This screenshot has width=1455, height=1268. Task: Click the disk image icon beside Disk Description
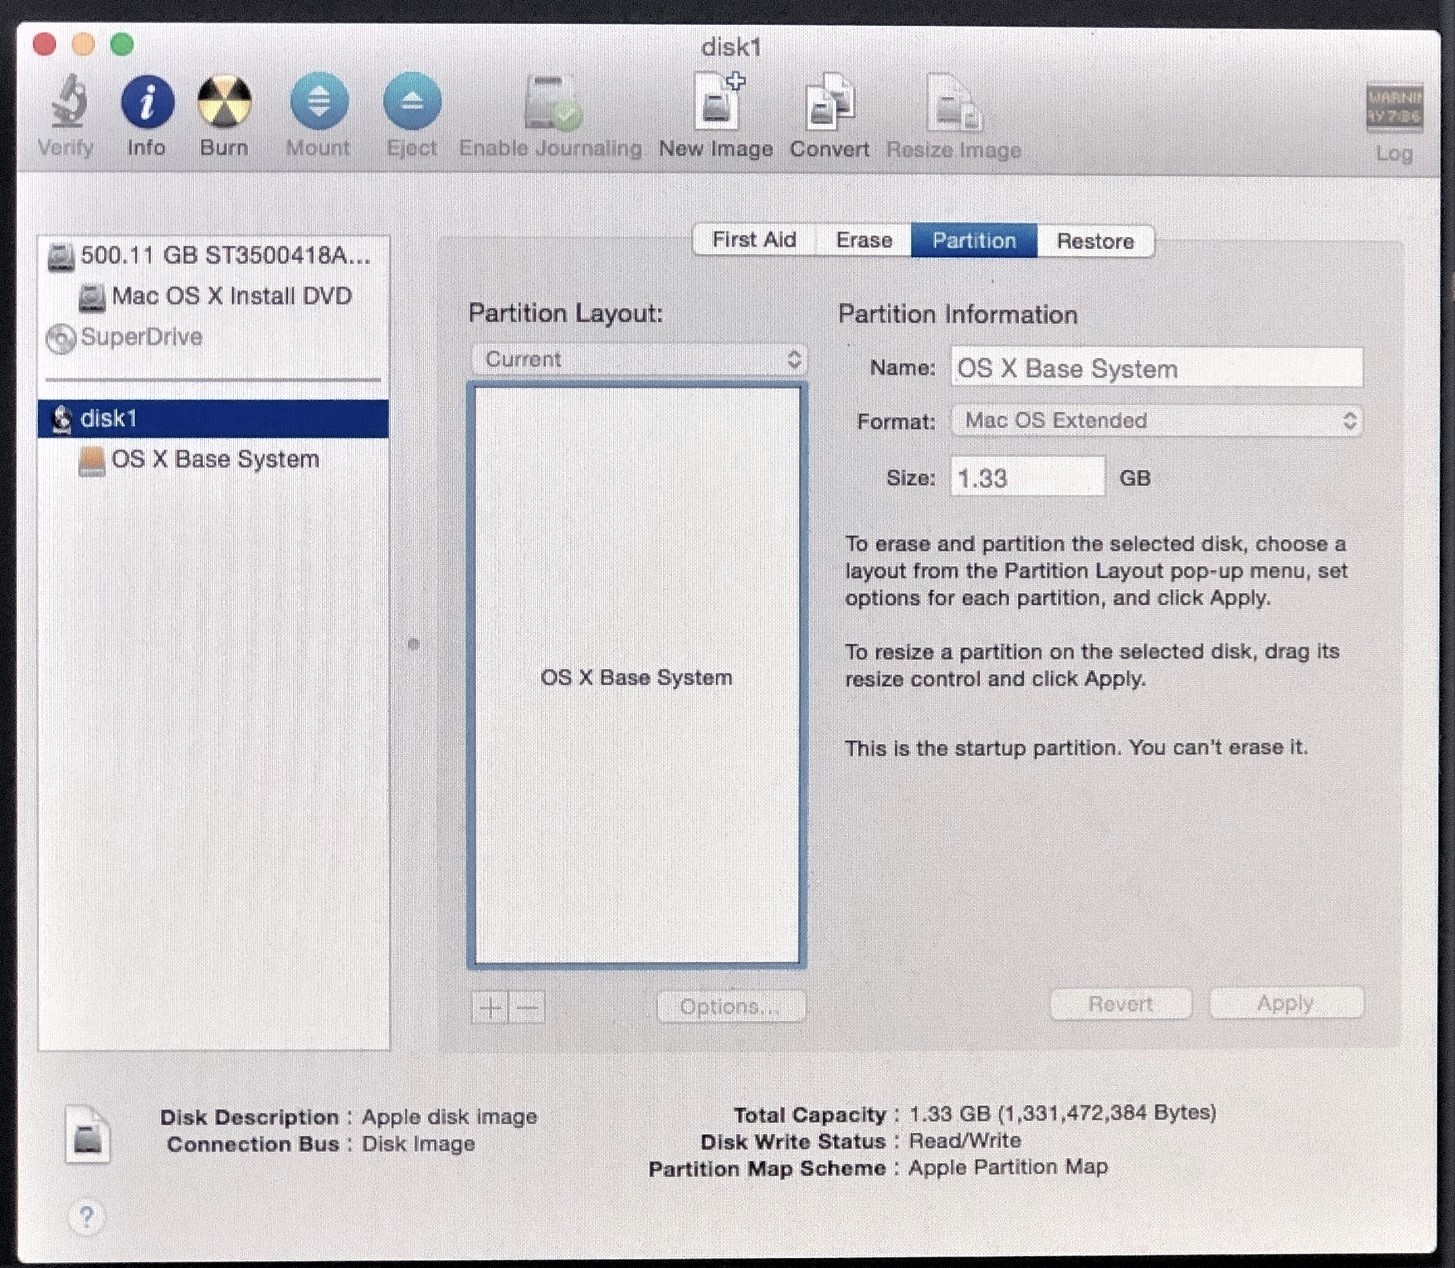(88, 1134)
